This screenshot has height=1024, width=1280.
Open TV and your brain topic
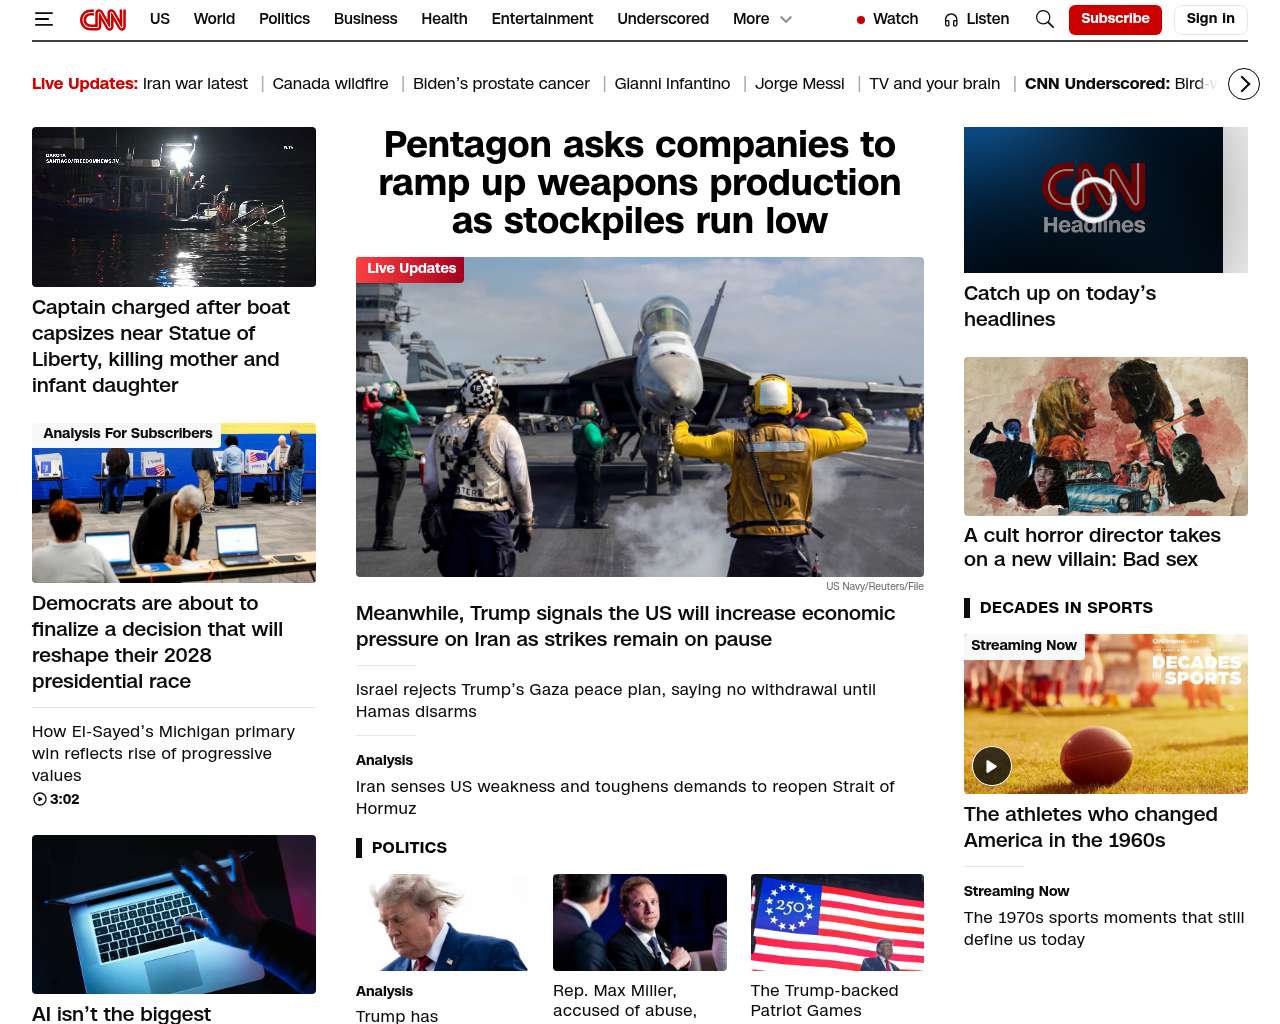click(x=934, y=84)
